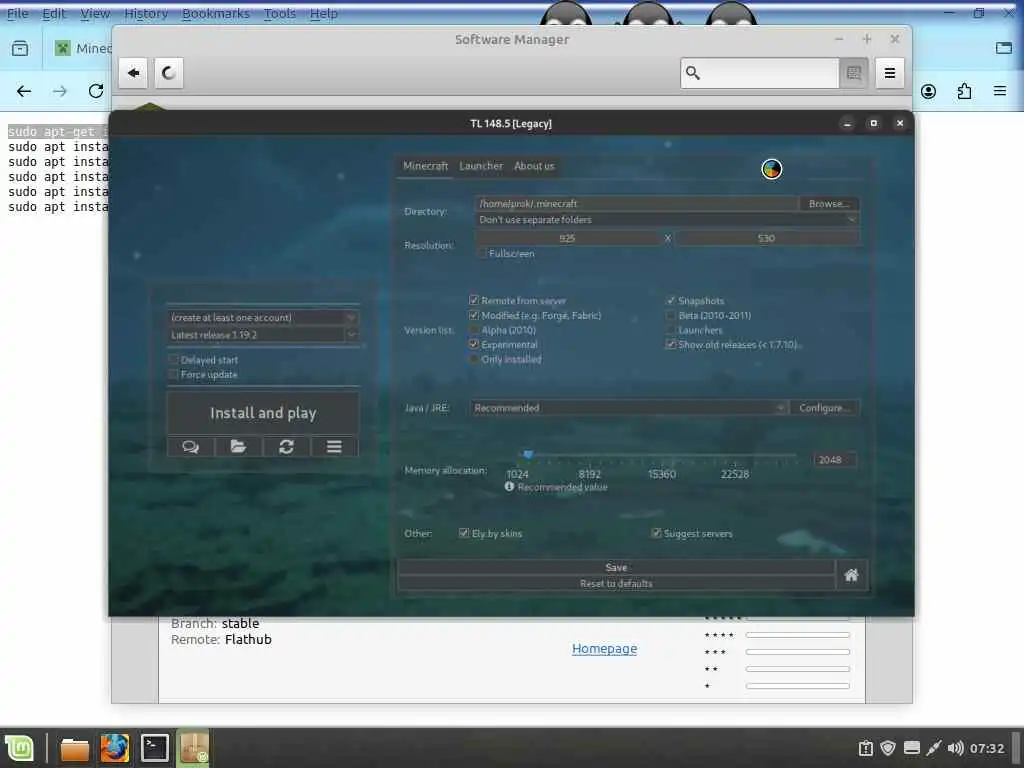Toggle the Software Manager list view icon

coord(853,72)
